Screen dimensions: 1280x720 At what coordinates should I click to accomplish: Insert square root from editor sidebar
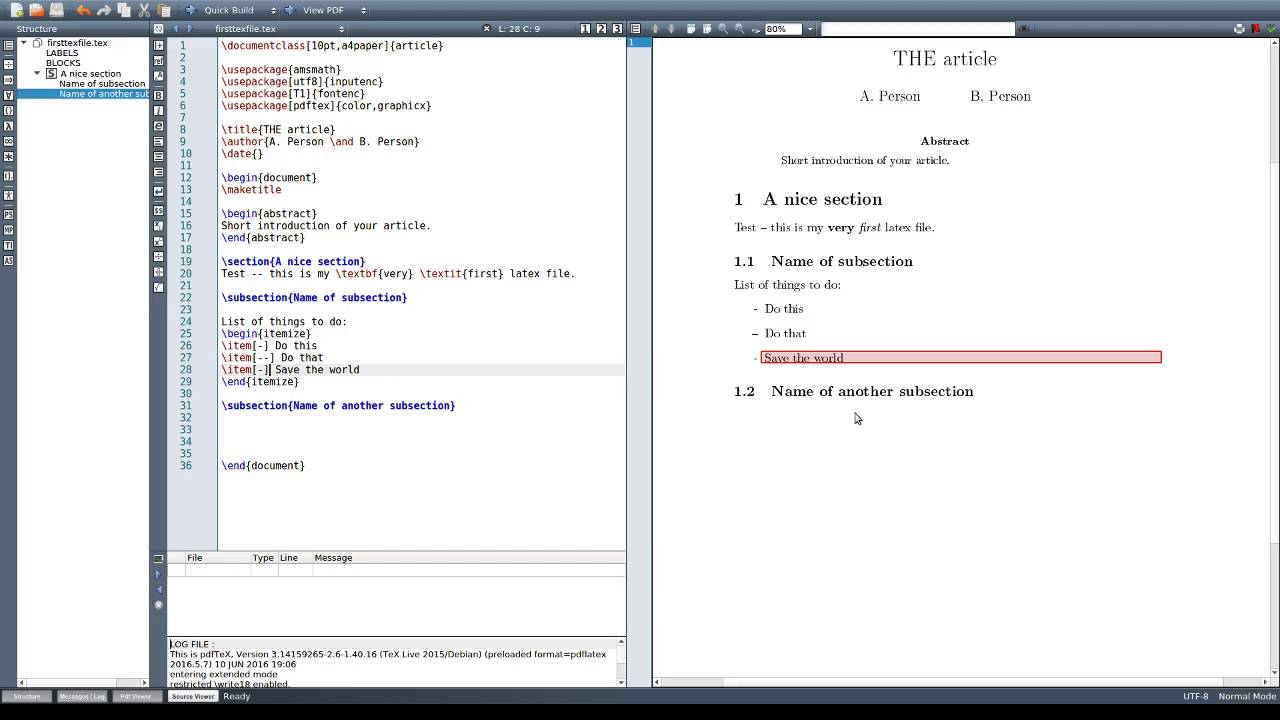tap(158, 287)
